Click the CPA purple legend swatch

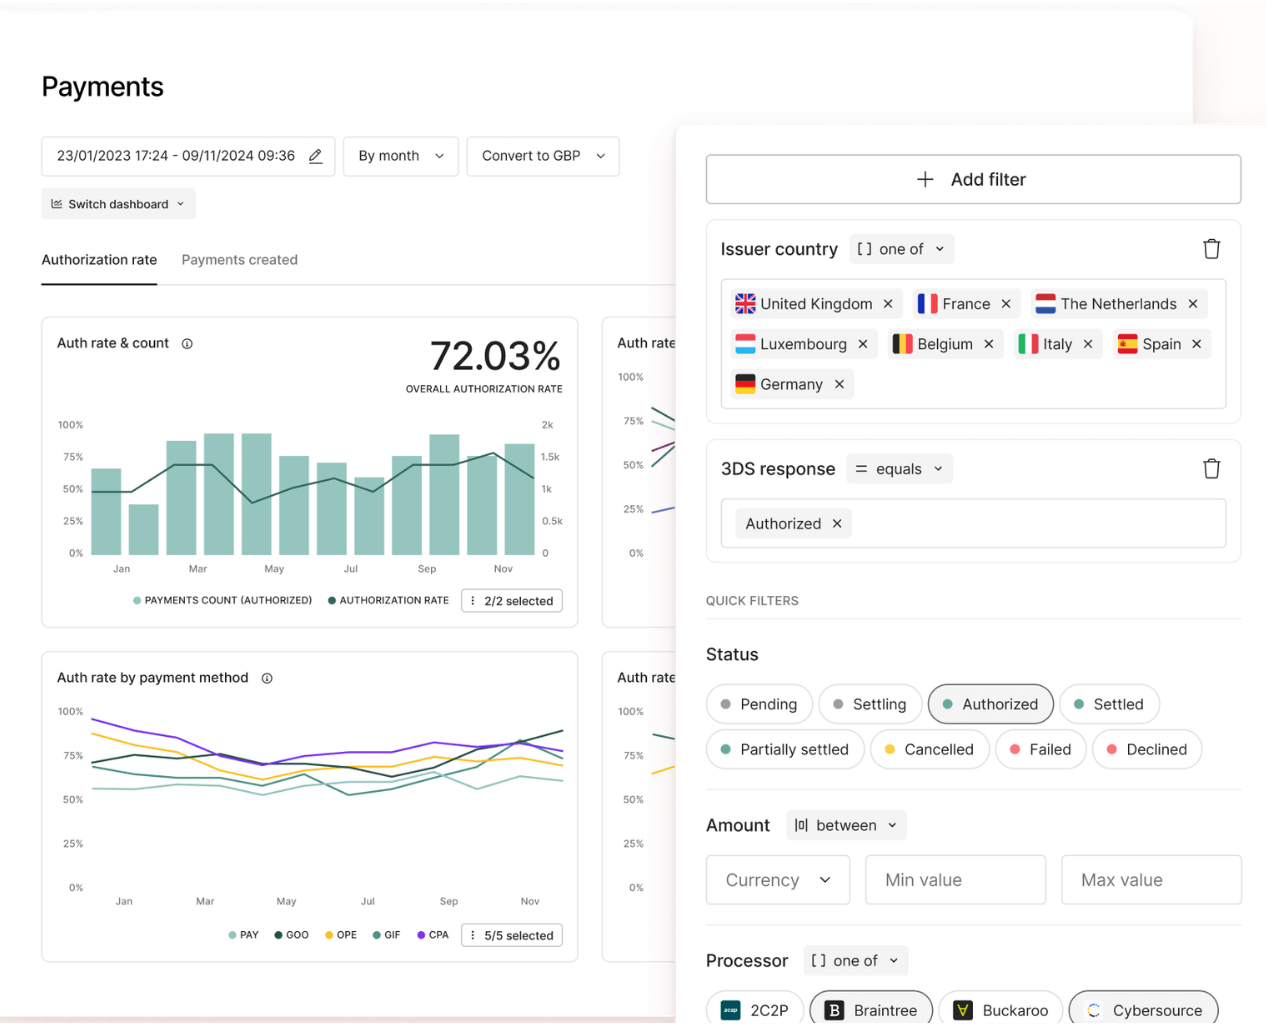click(x=421, y=936)
